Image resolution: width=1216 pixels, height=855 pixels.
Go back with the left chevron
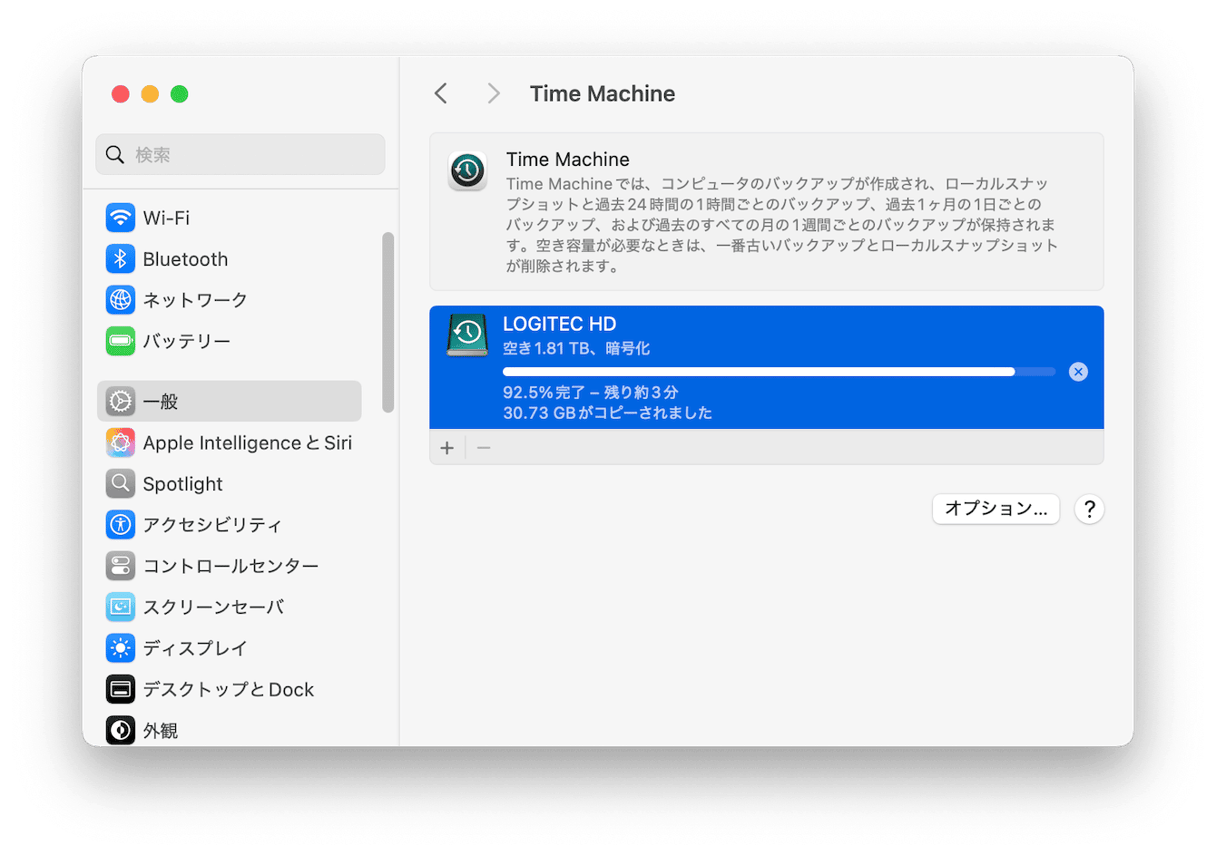[441, 94]
